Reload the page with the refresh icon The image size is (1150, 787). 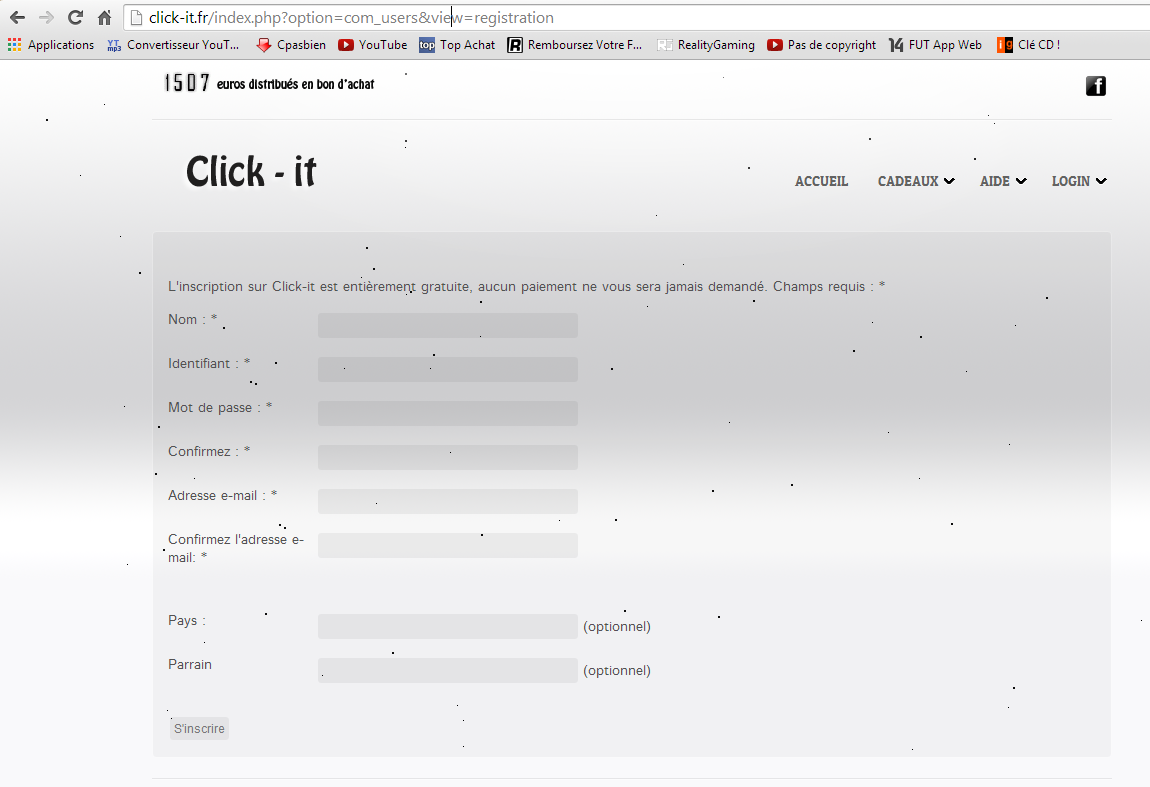(x=76, y=18)
